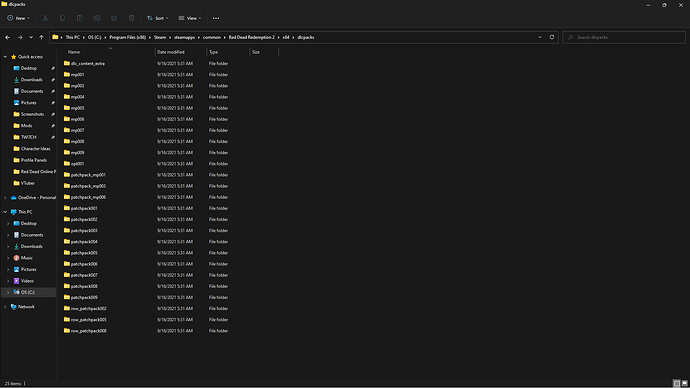Click 'Red Dead Redemption 2' breadcrumb
The height and width of the screenshot is (388, 690).
(252, 37)
